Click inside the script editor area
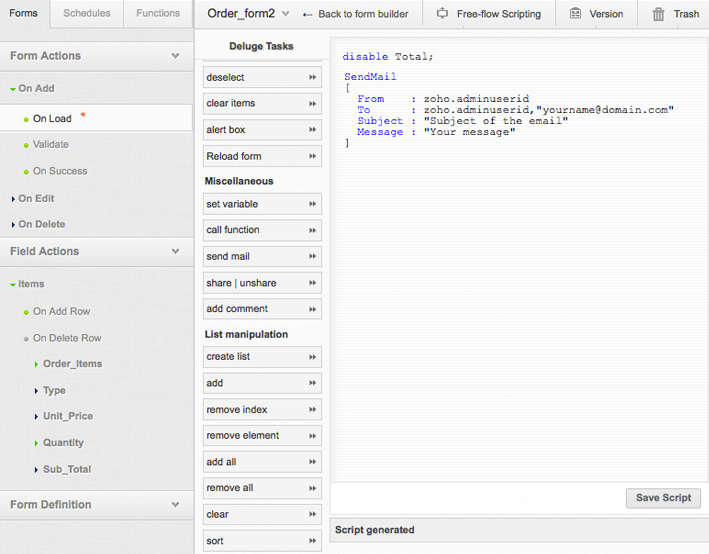 [520, 300]
